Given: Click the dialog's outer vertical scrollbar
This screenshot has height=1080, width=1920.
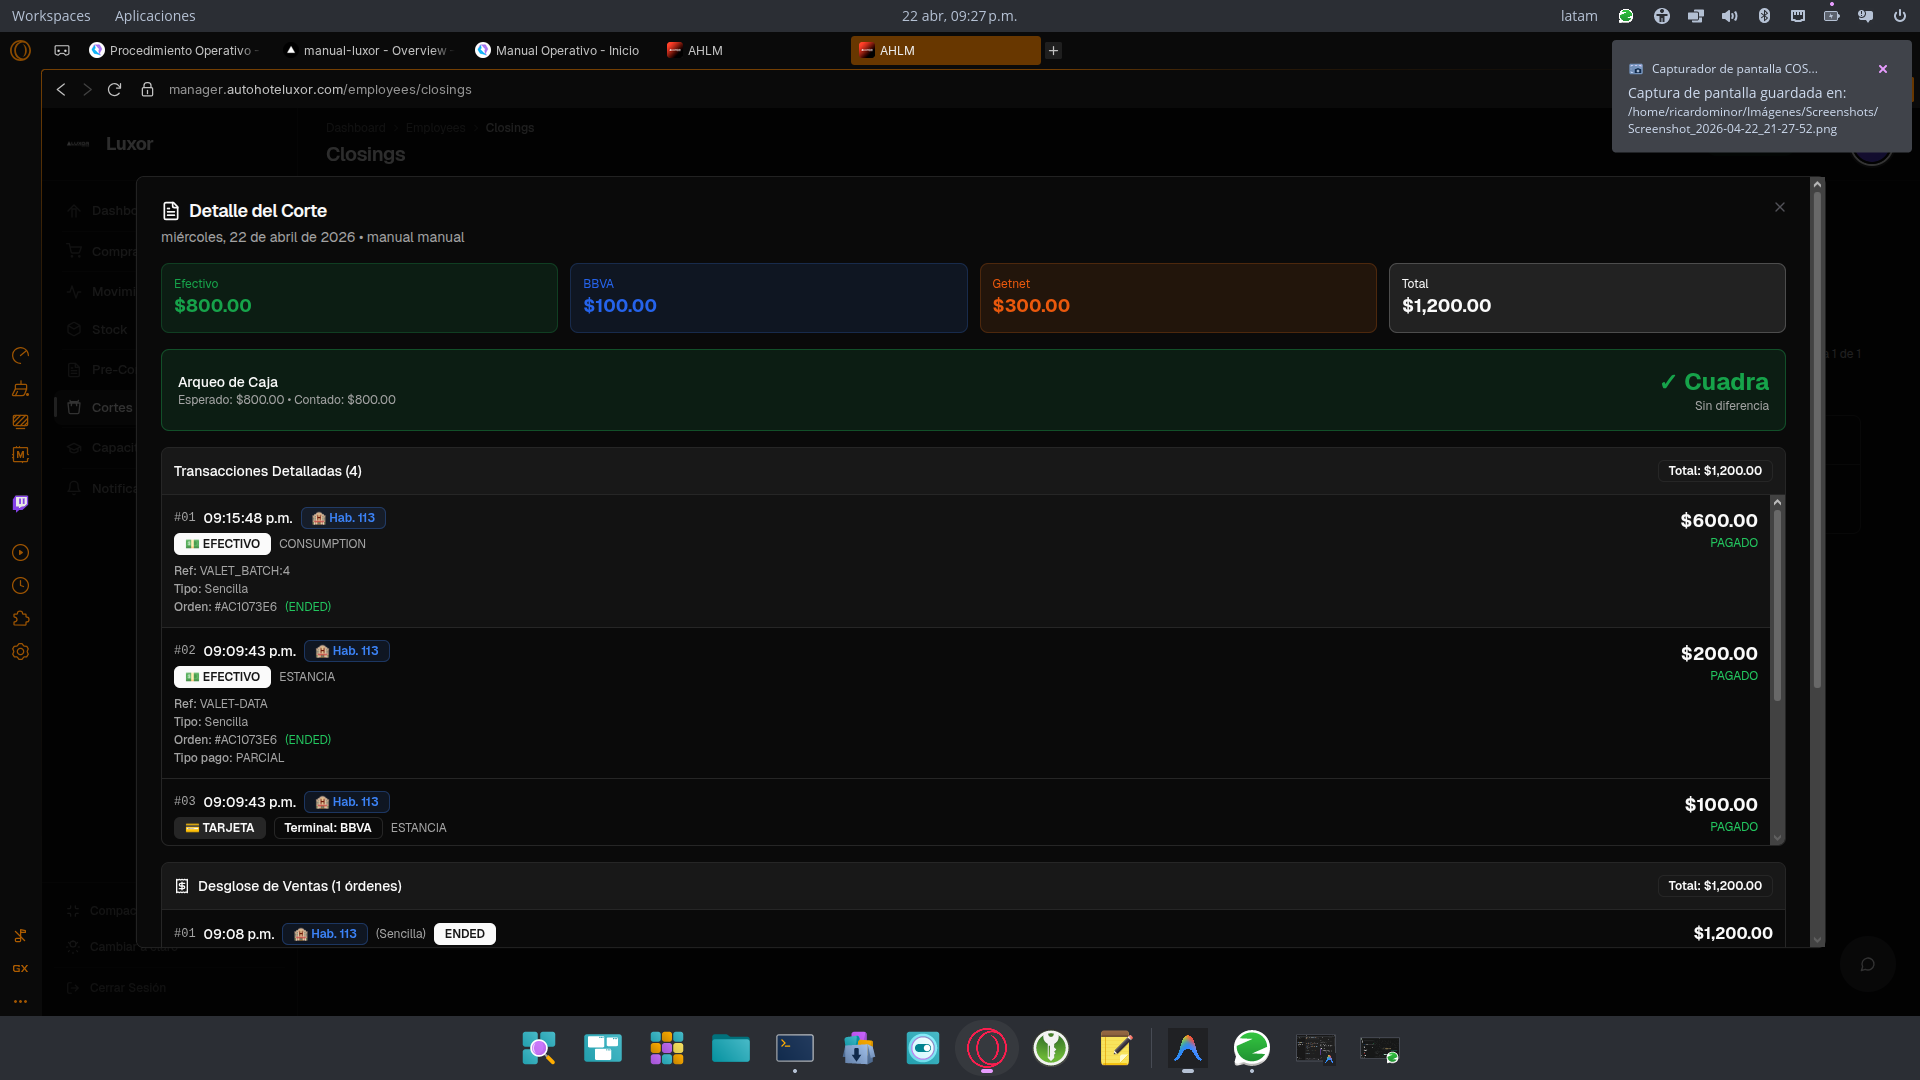Looking at the screenshot, I should (x=1818, y=440).
